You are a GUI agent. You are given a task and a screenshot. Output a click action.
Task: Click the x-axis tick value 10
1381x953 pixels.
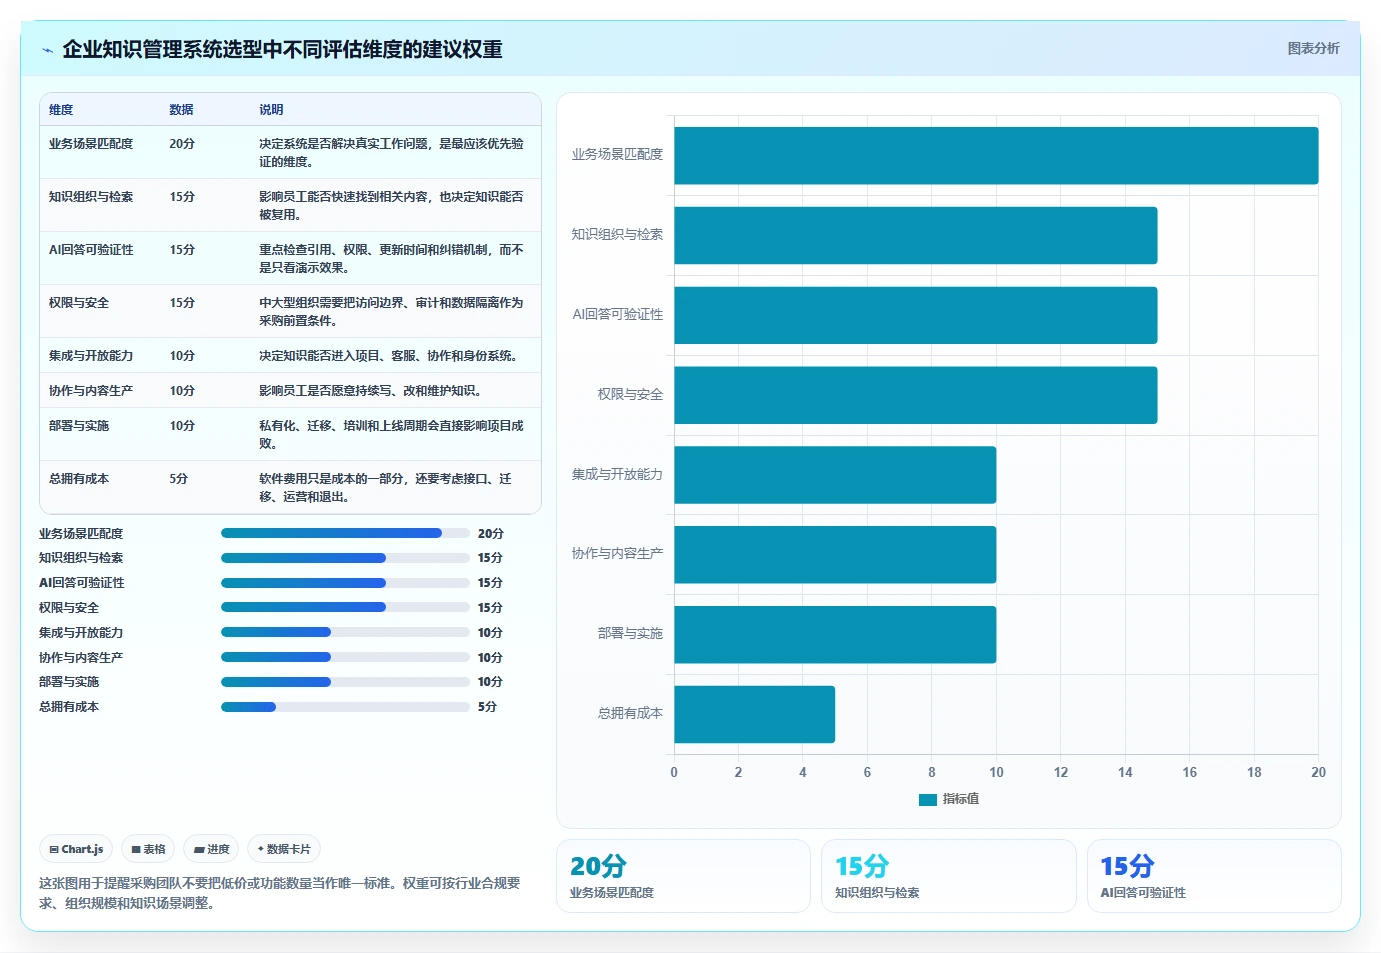[996, 772]
